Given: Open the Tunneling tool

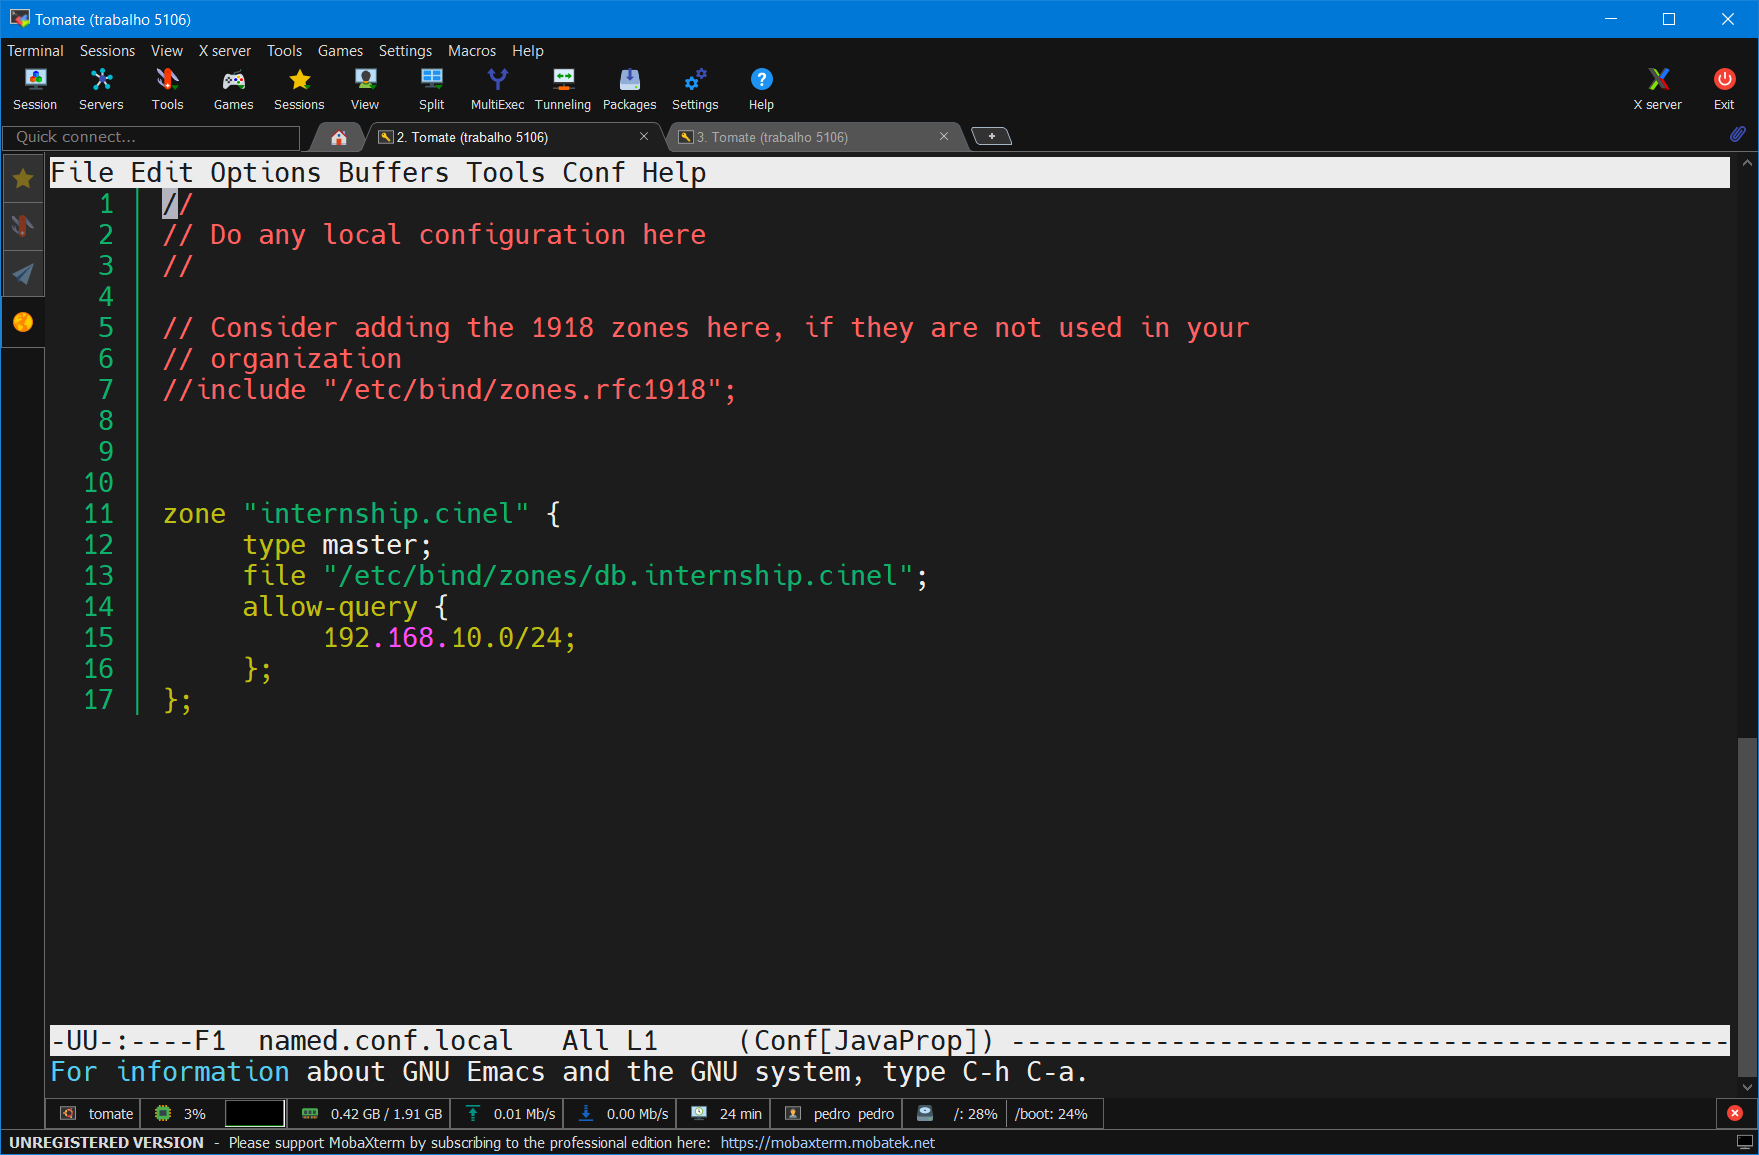Looking at the screenshot, I should pyautogui.click(x=562, y=88).
